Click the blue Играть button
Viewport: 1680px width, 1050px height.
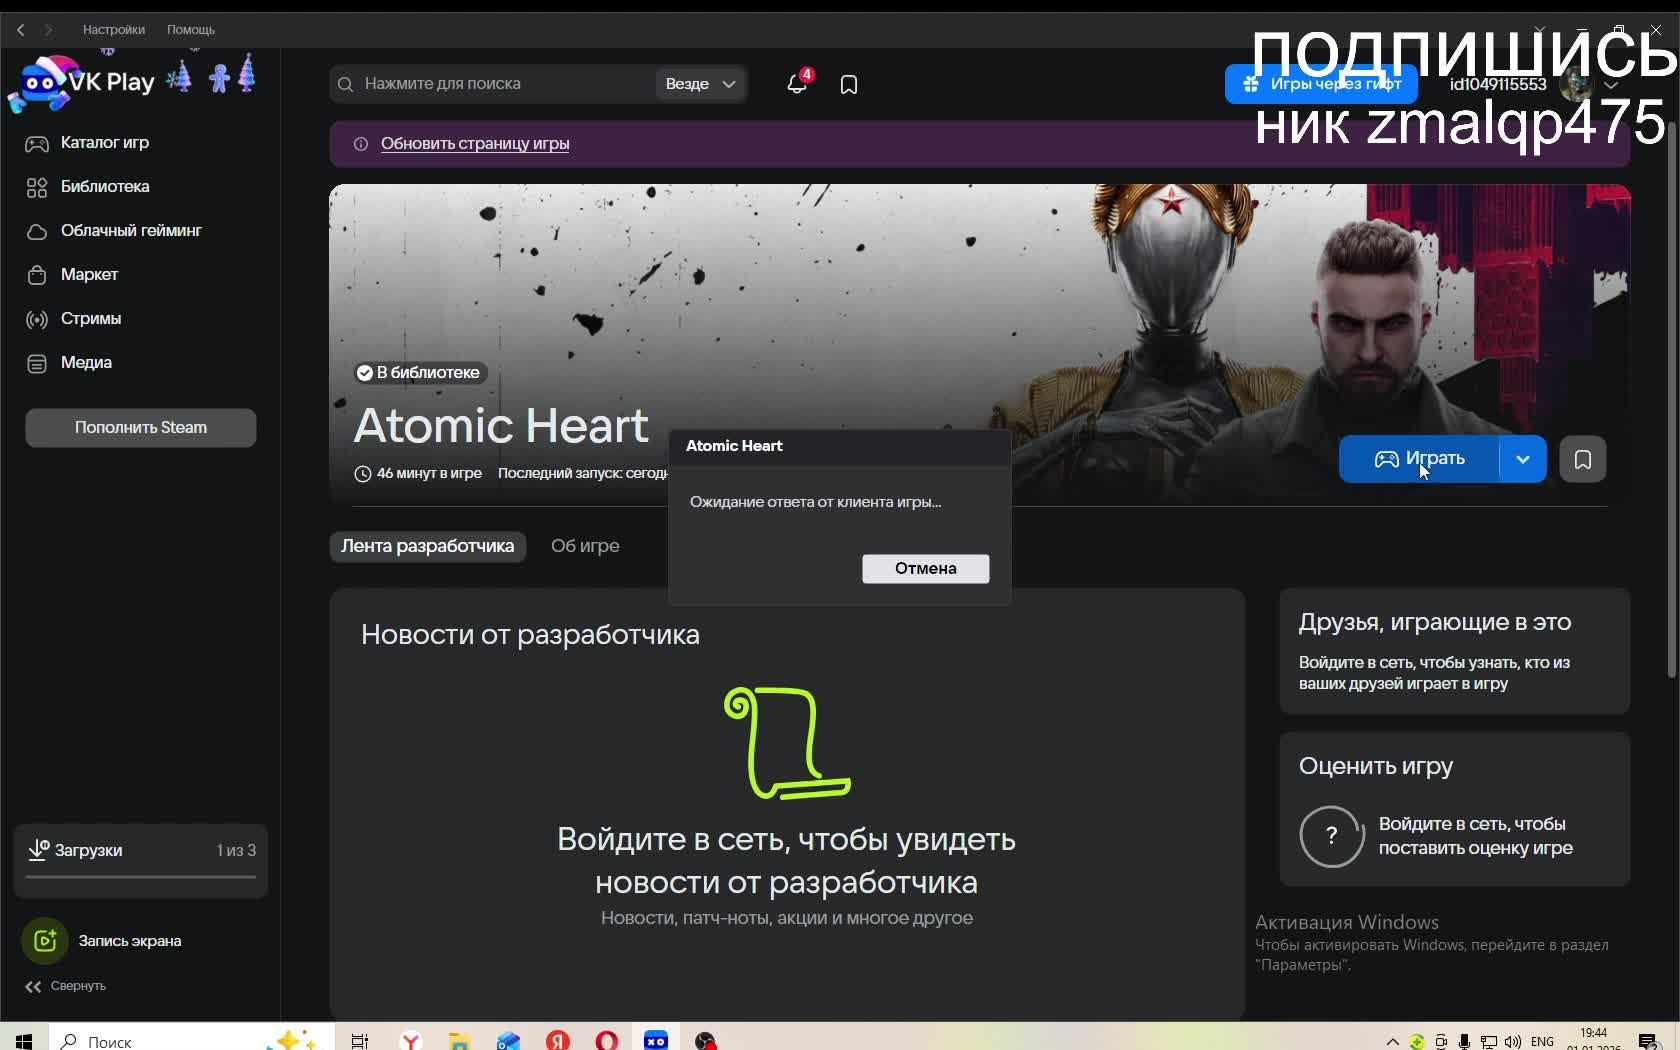(1419, 459)
